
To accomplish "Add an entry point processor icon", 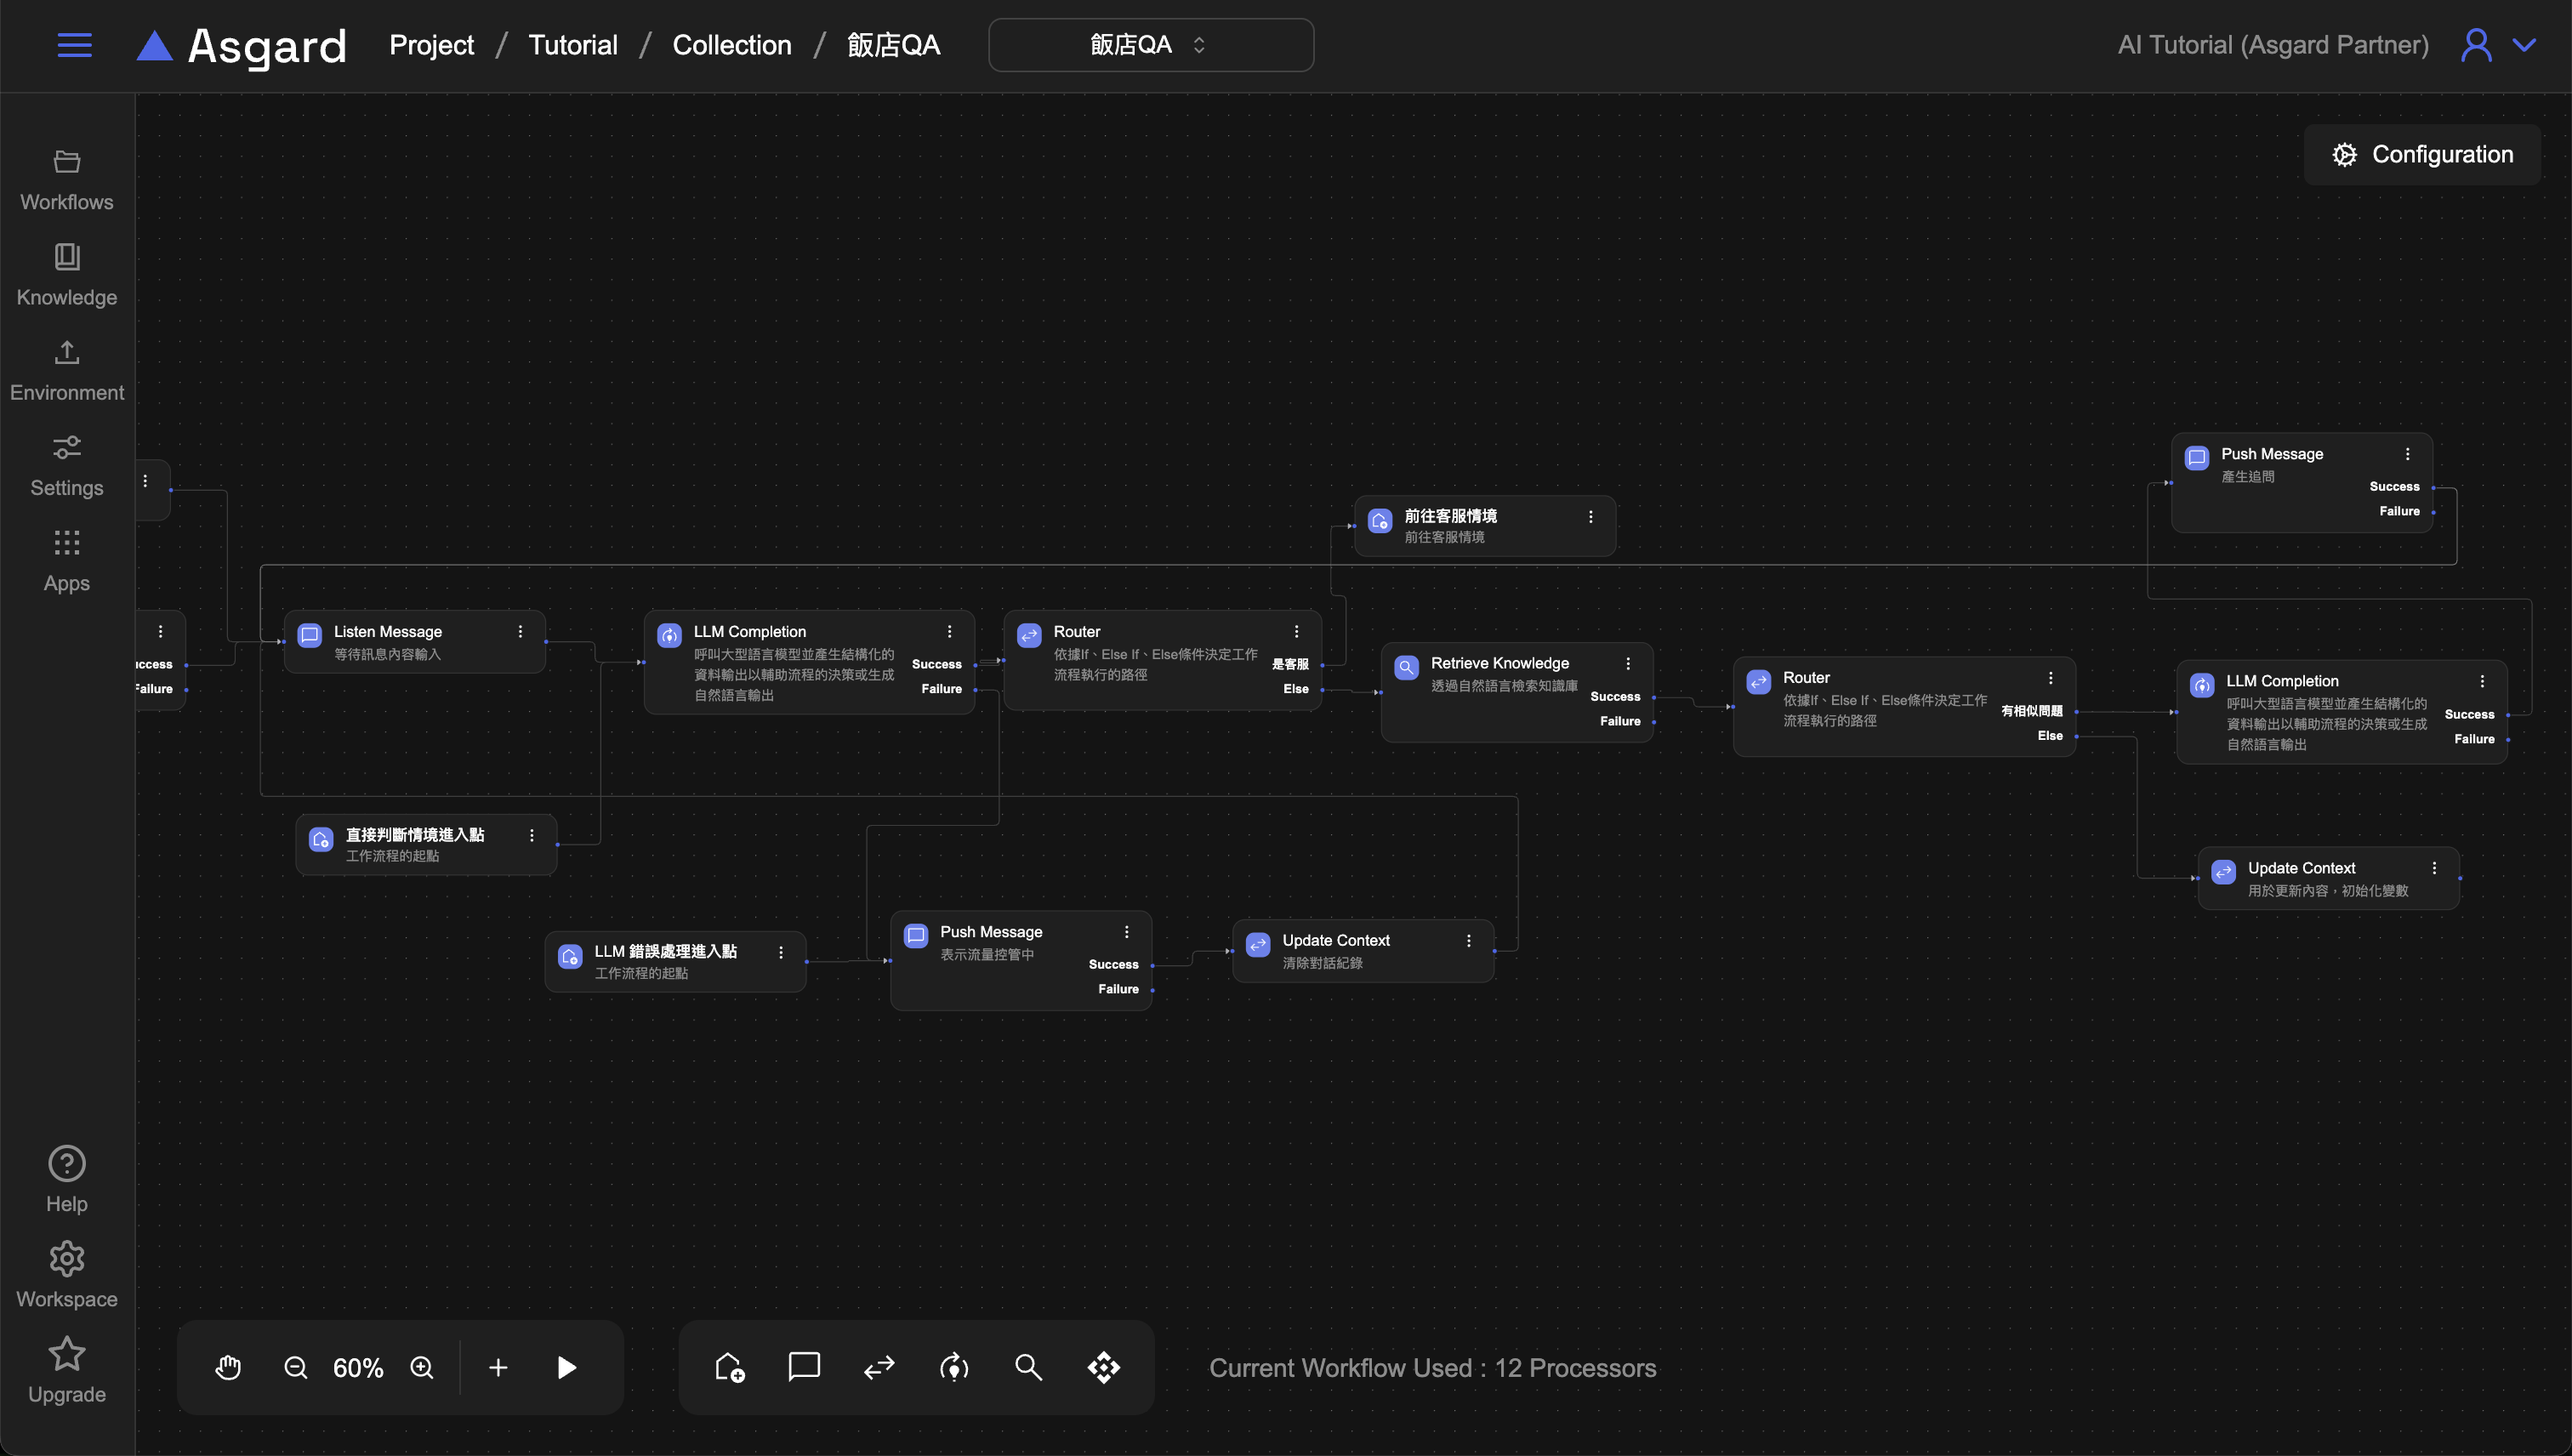I will (729, 1367).
